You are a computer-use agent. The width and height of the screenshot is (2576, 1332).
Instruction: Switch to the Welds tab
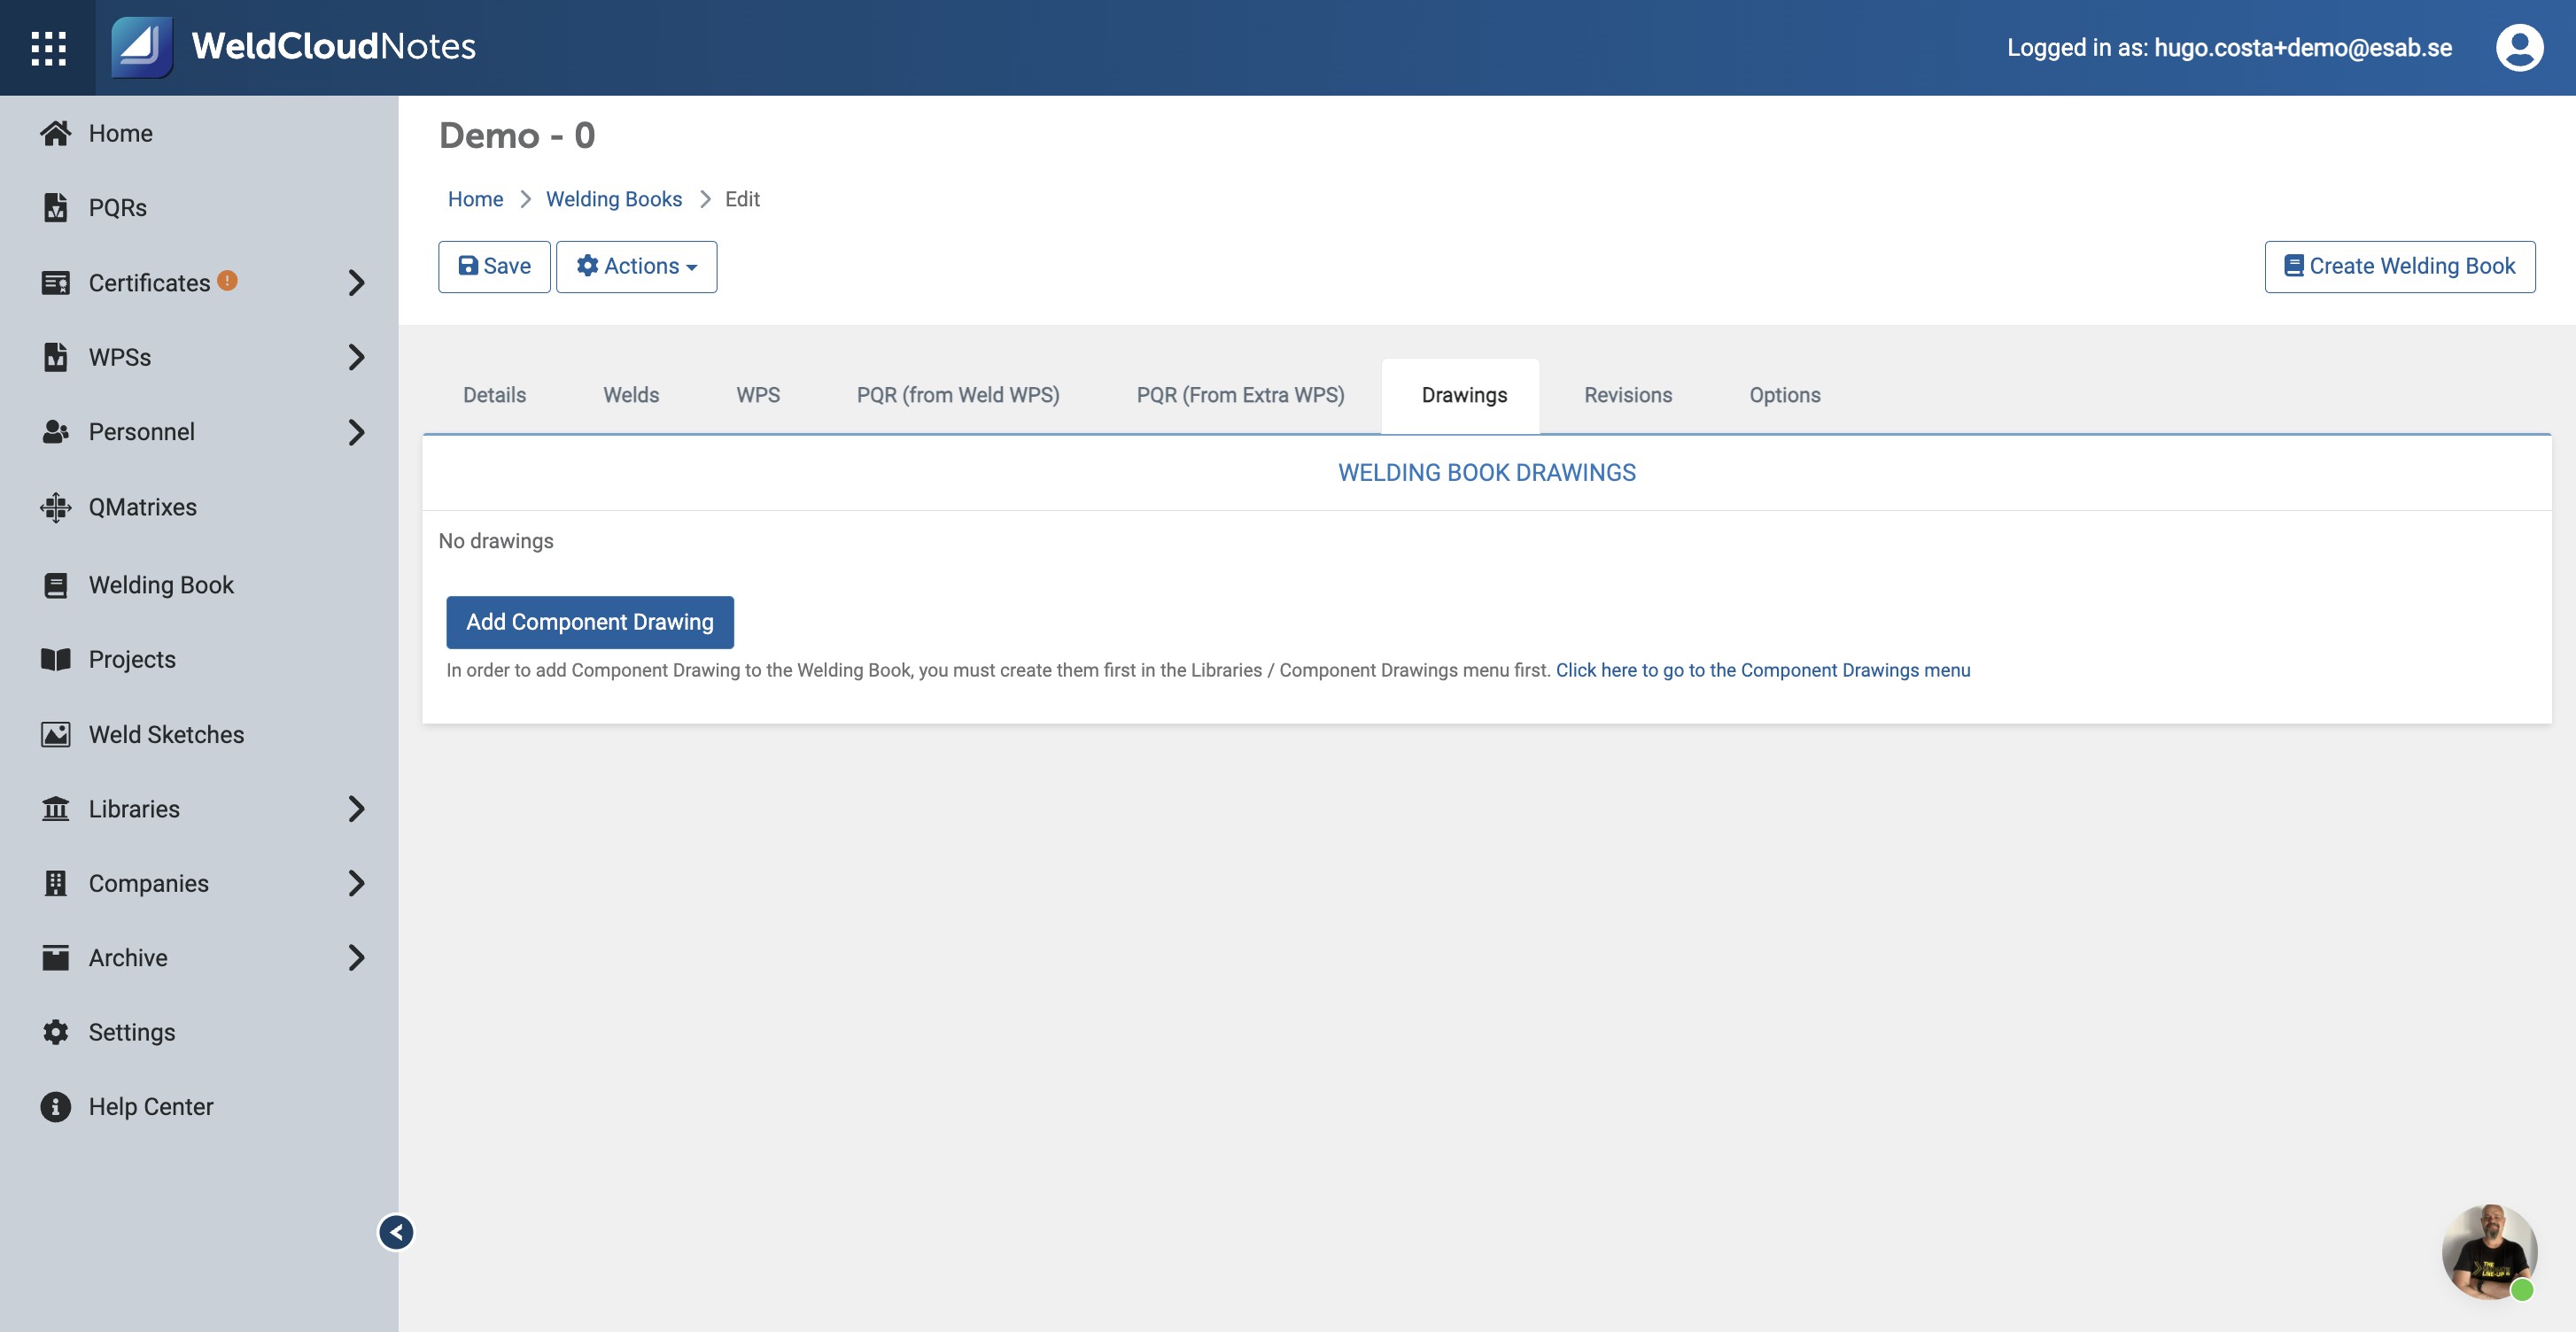tap(631, 395)
